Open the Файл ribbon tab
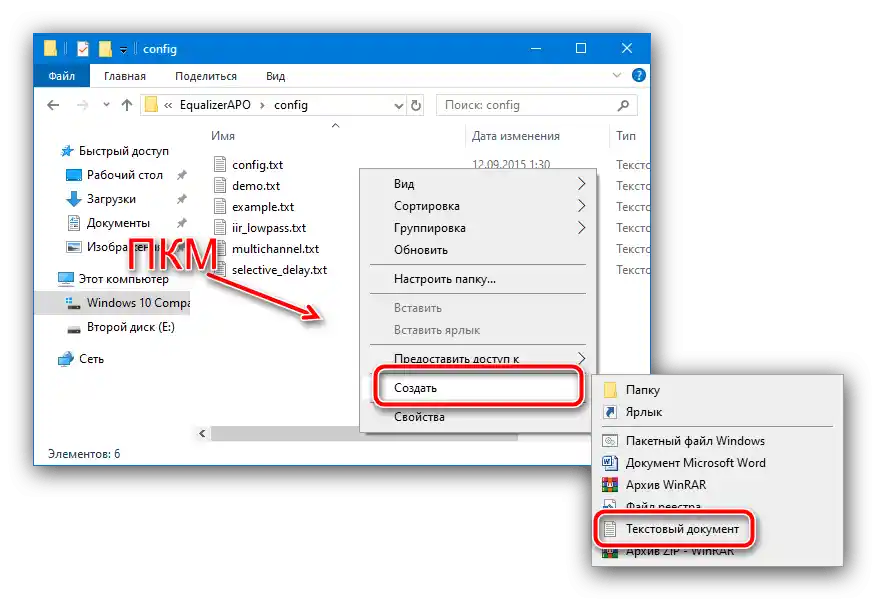This screenshot has height=600, width=877. click(62, 76)
